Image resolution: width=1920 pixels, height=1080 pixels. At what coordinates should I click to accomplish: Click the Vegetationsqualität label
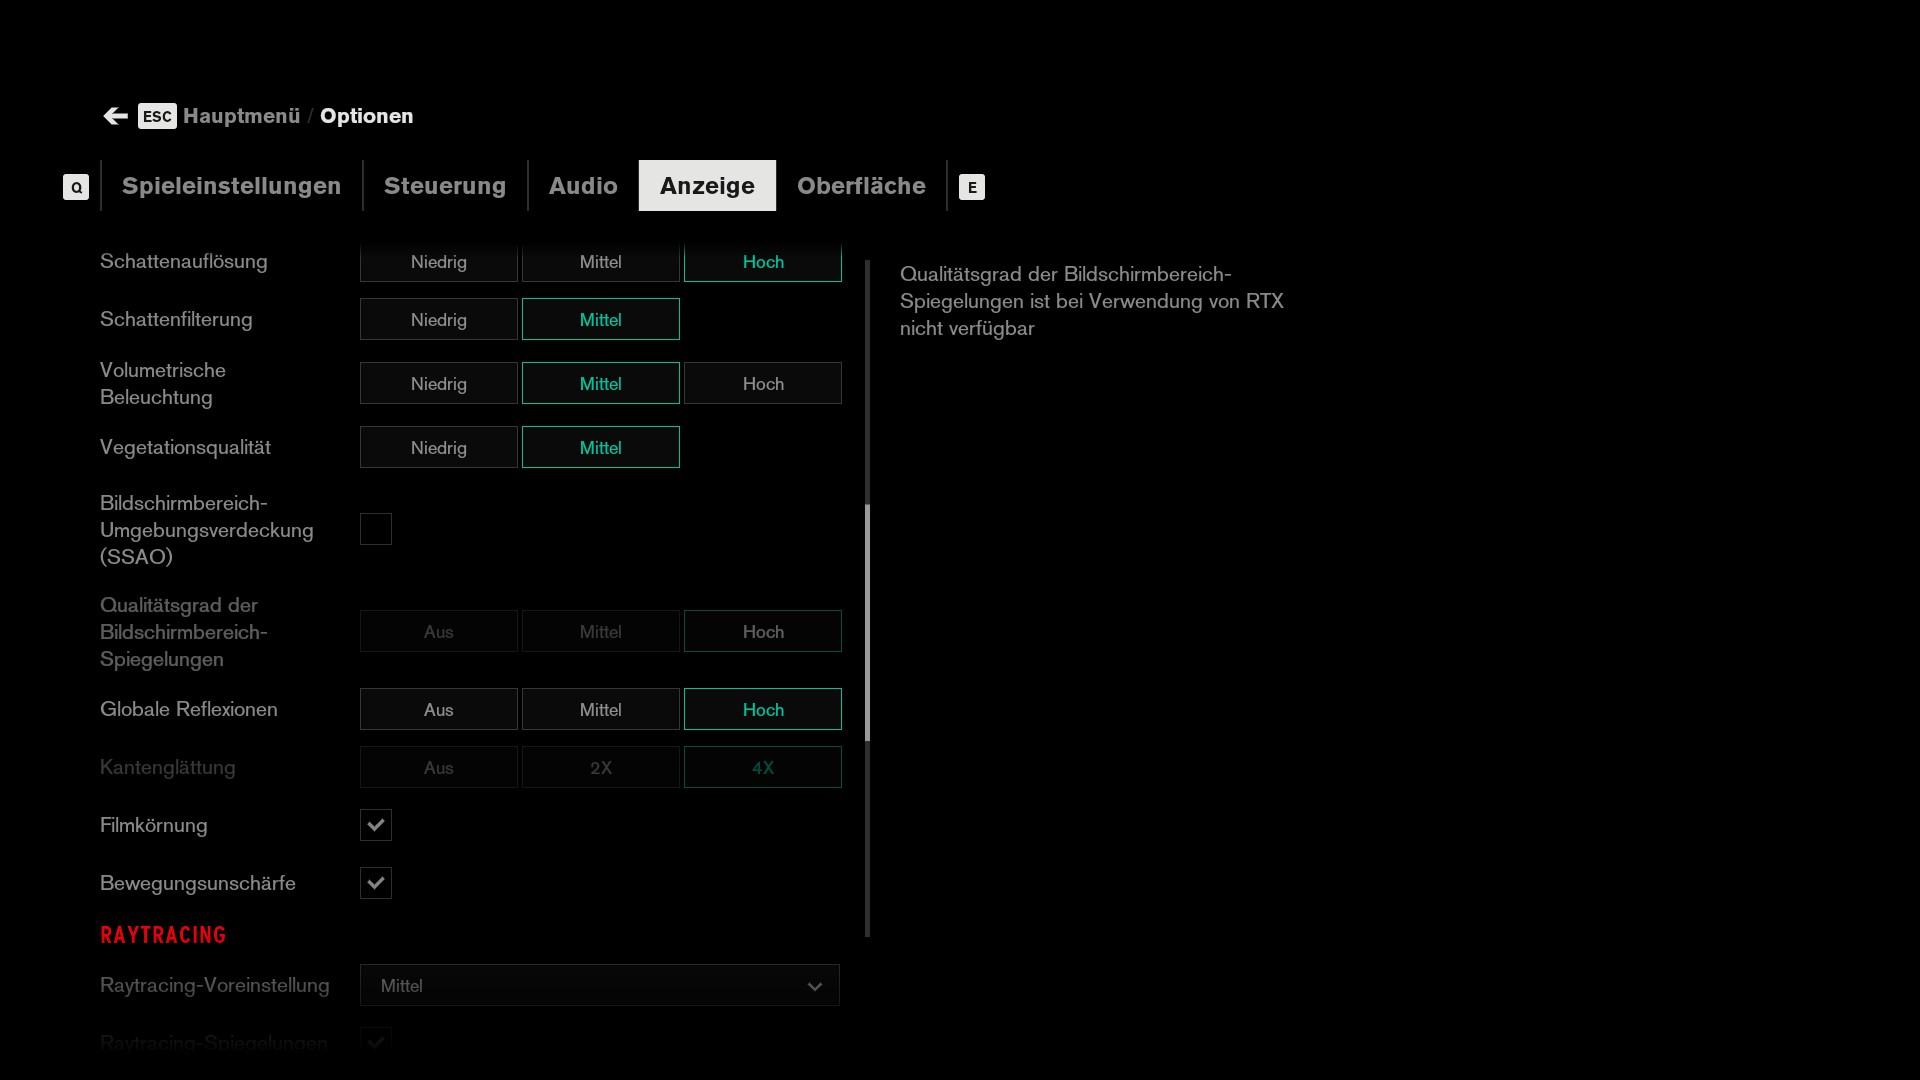tap(185, 447)
